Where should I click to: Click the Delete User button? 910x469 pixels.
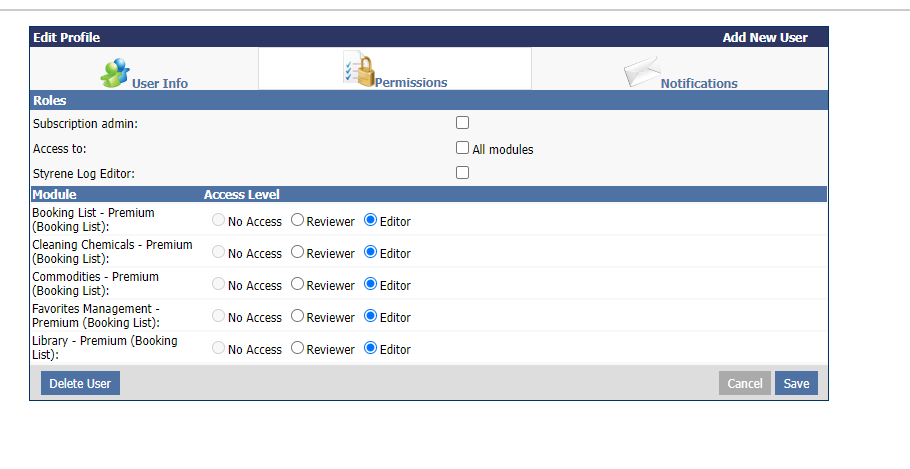coord(80,383)
